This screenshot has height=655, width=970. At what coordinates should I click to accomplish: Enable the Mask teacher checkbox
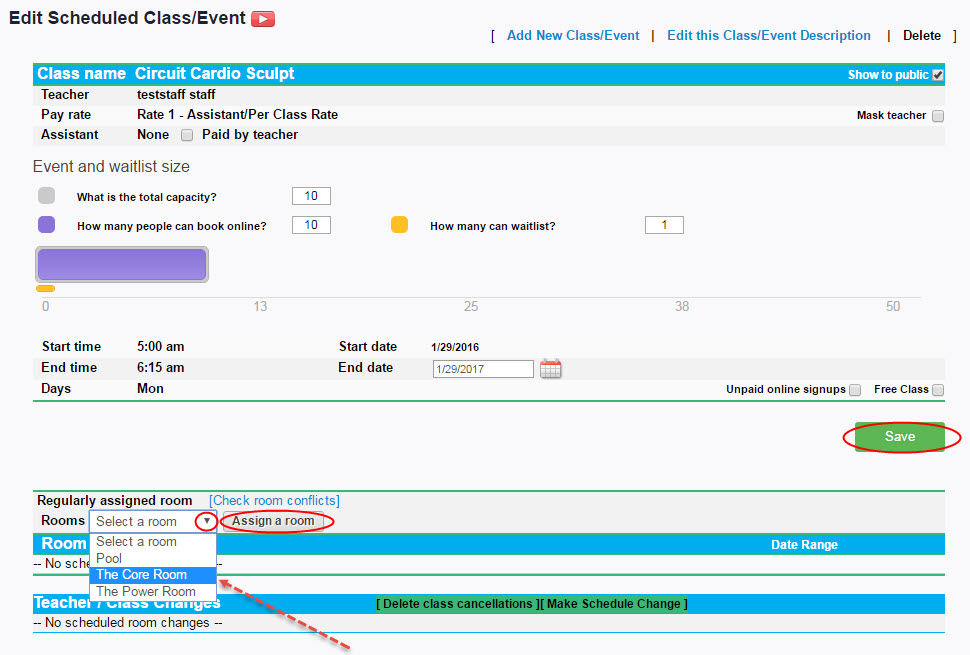click(x=938, y=115)
